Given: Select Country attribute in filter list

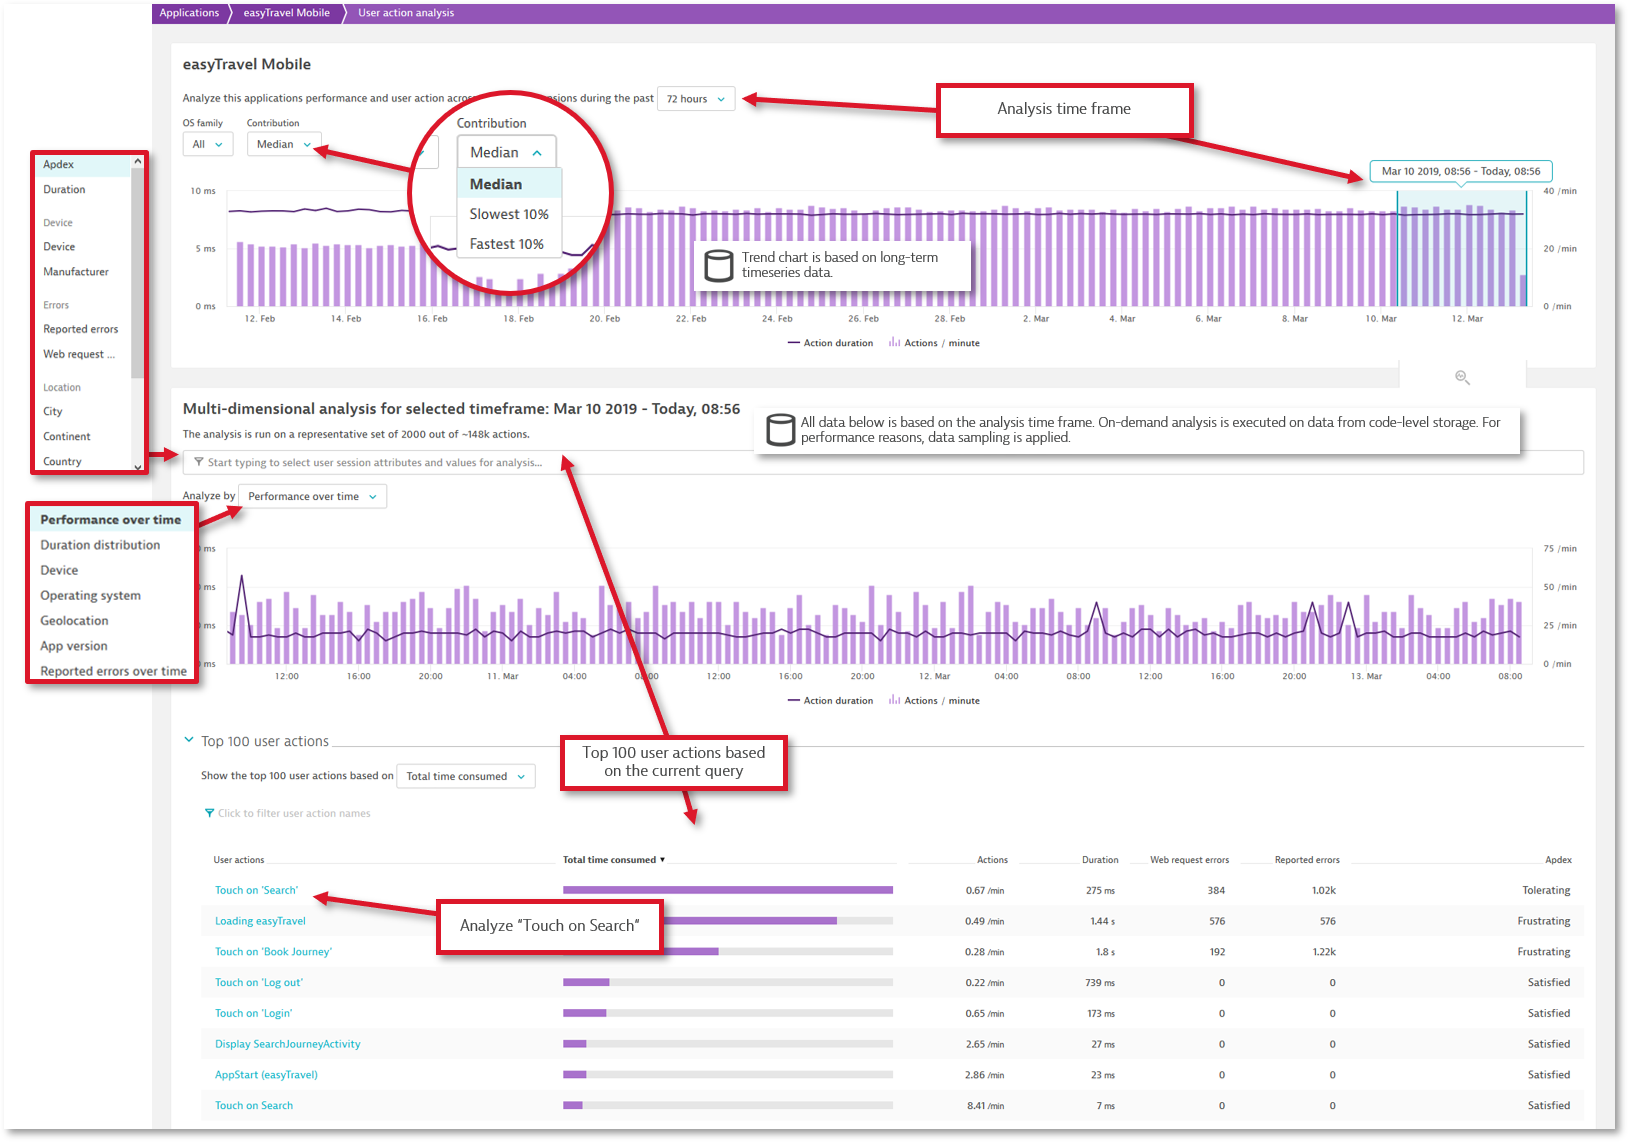Looking at the screenshot, I should (x=62, y=461).
